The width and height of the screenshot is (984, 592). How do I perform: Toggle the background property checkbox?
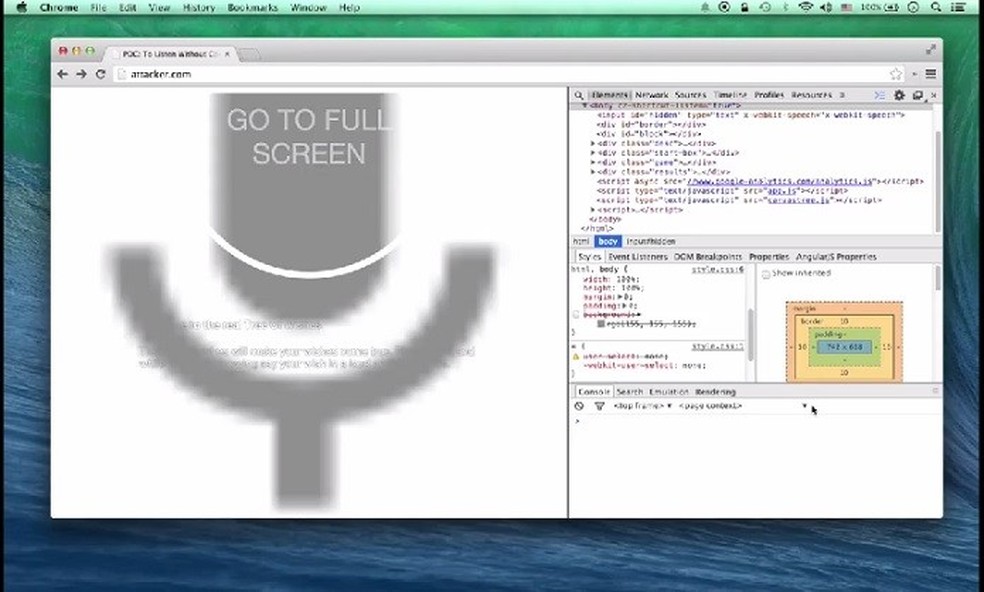(575, 315)
